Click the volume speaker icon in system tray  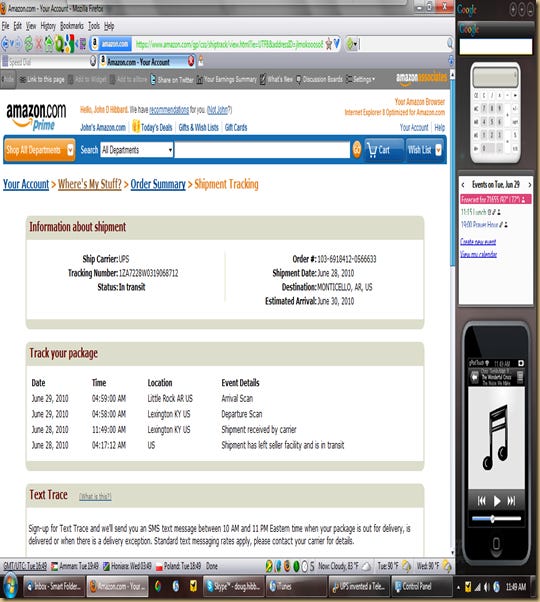pyautogui.click(x=486, y=587)
